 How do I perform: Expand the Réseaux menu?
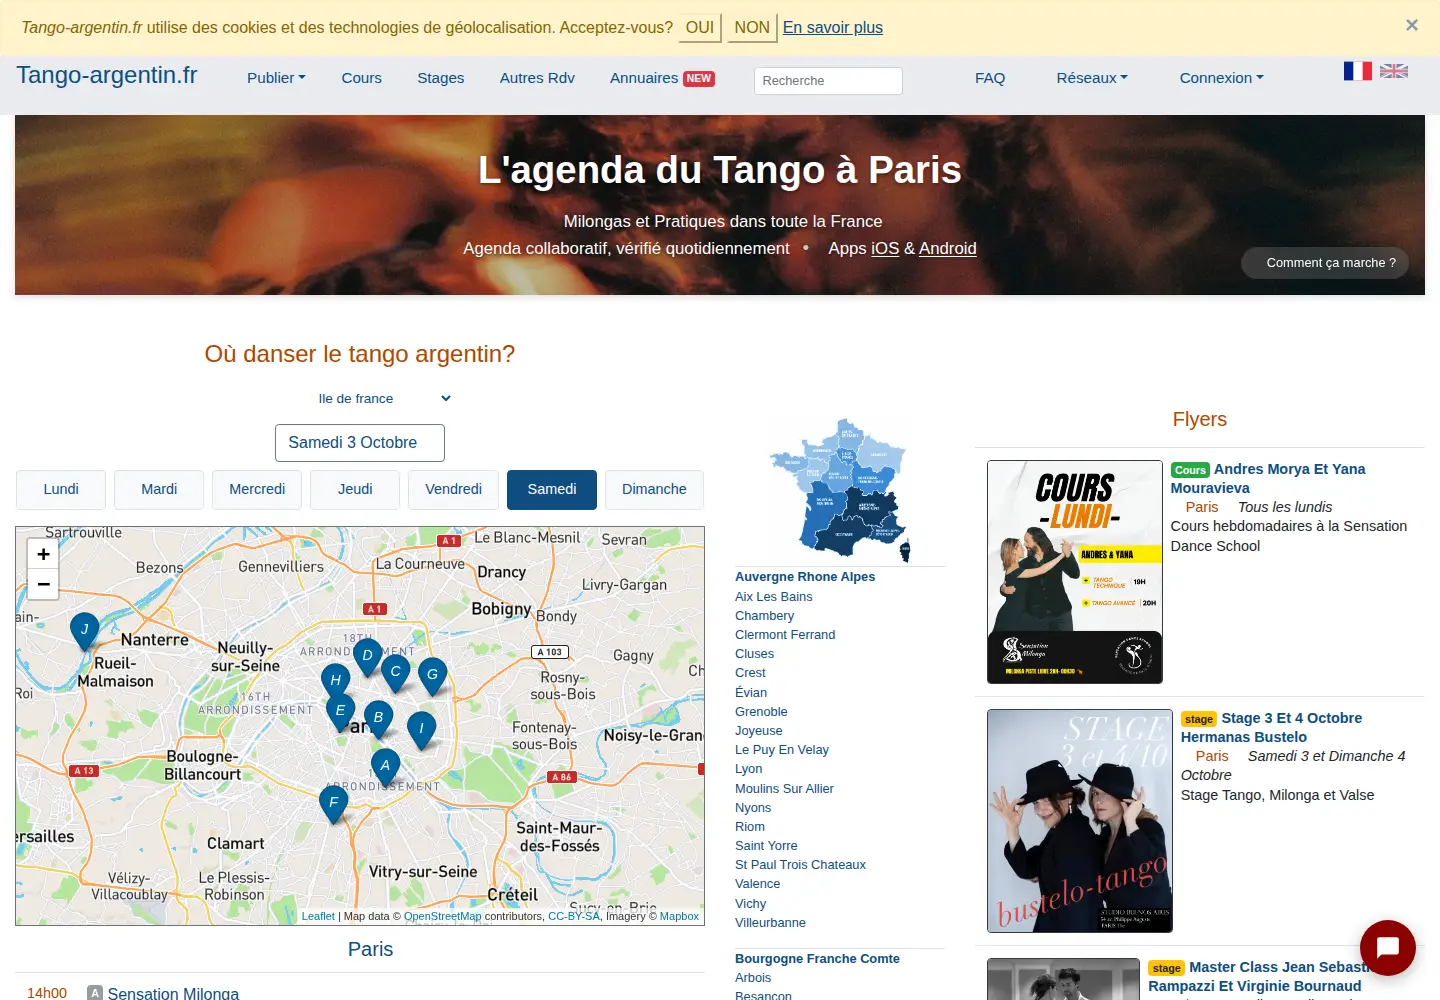click(x=1092, y=78)
